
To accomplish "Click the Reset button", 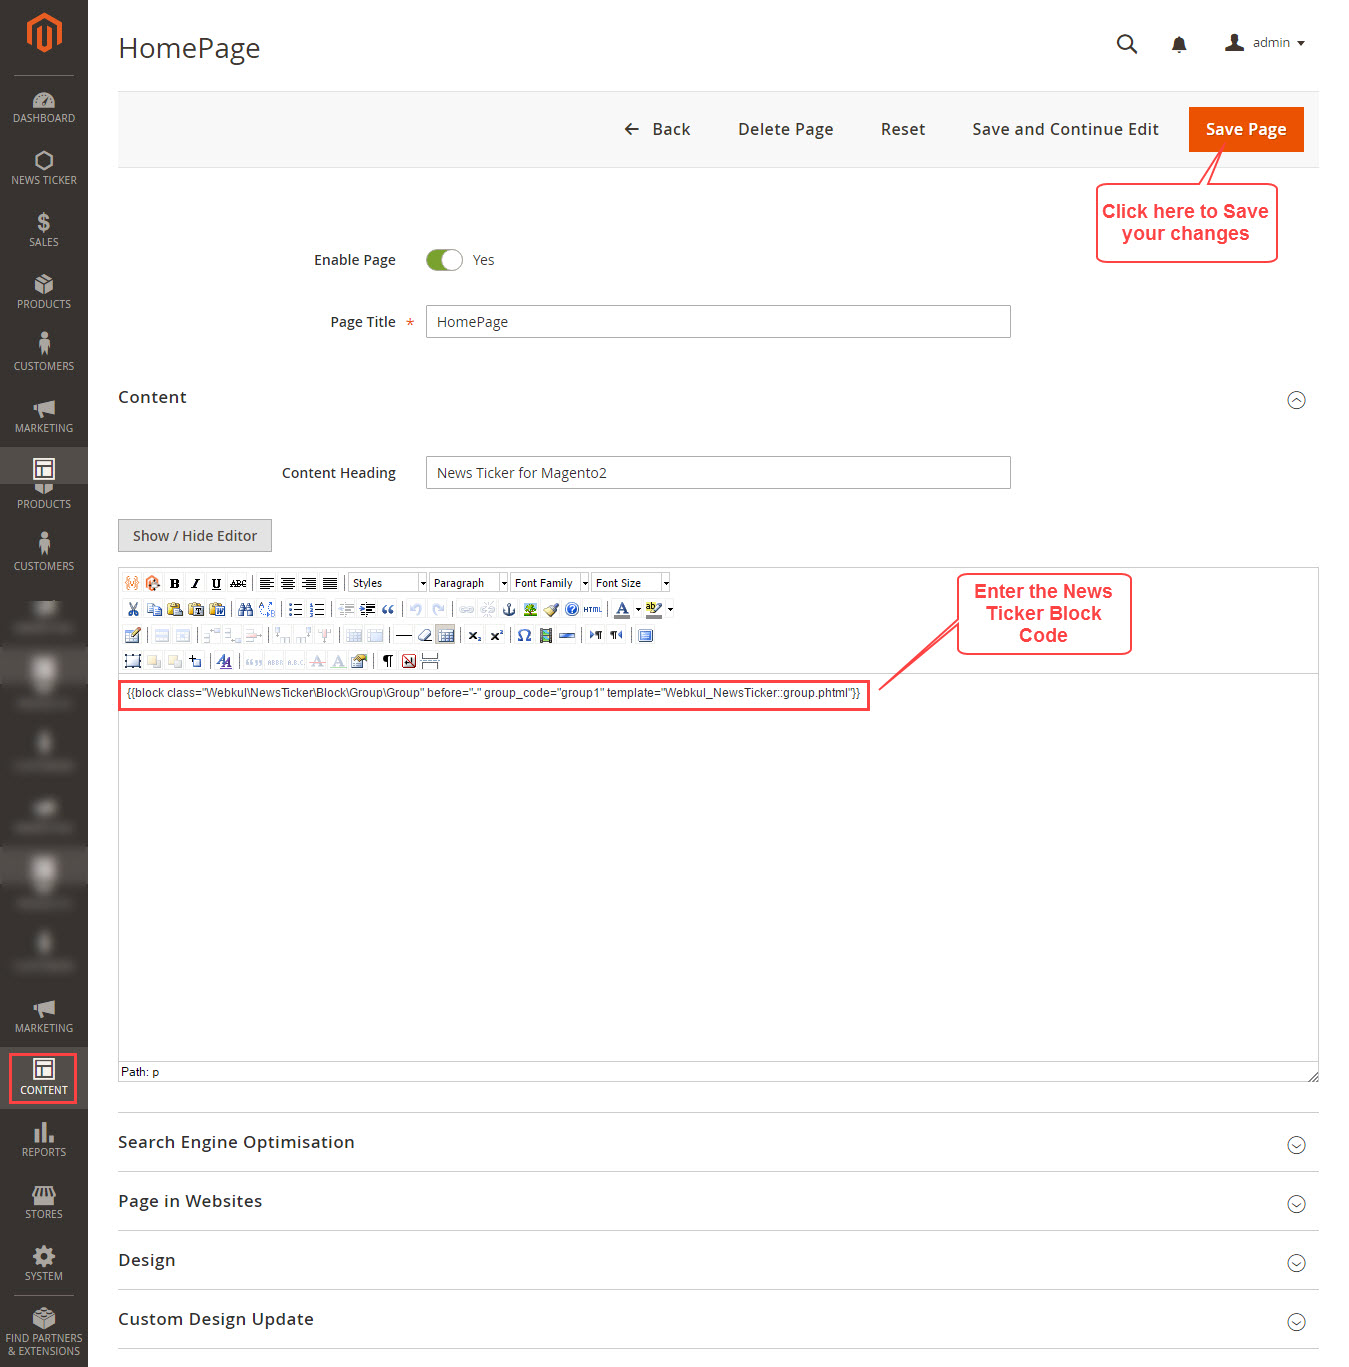I will click(x=903, y=129).
